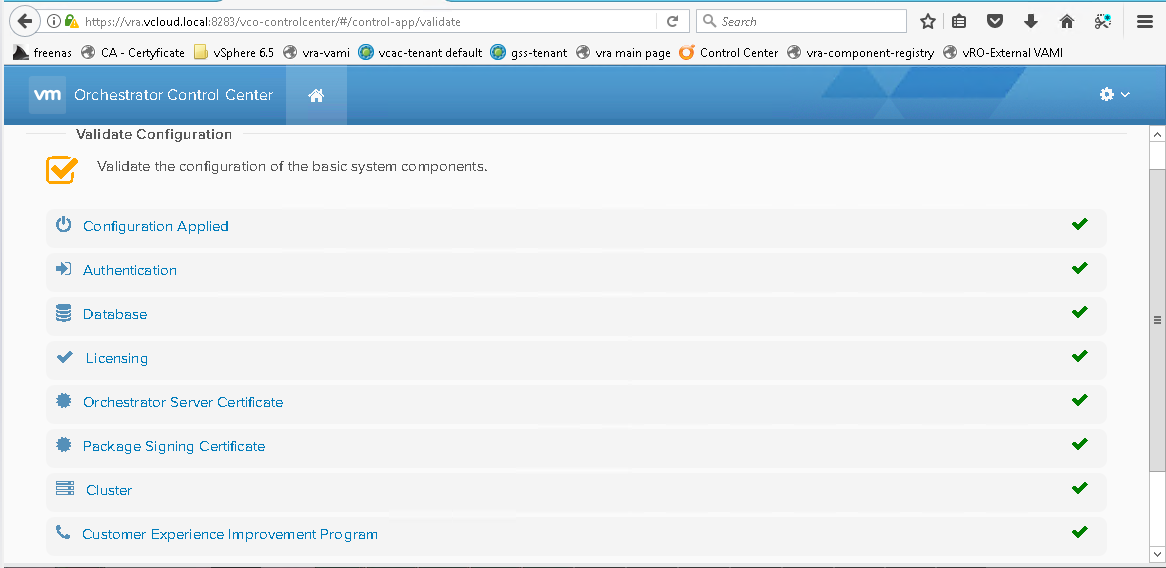
Task: Click green check for Cluster
Action: (1080, 488)
